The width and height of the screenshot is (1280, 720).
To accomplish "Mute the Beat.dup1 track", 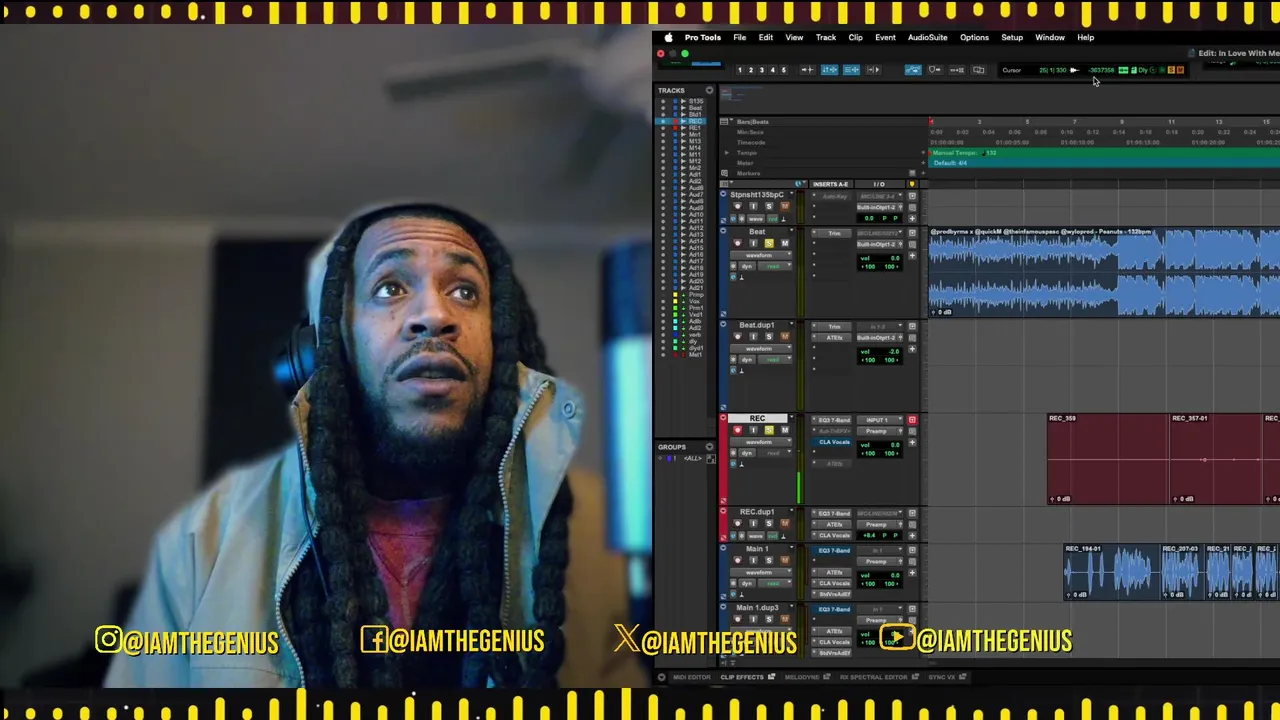I will tap(785, 336).
